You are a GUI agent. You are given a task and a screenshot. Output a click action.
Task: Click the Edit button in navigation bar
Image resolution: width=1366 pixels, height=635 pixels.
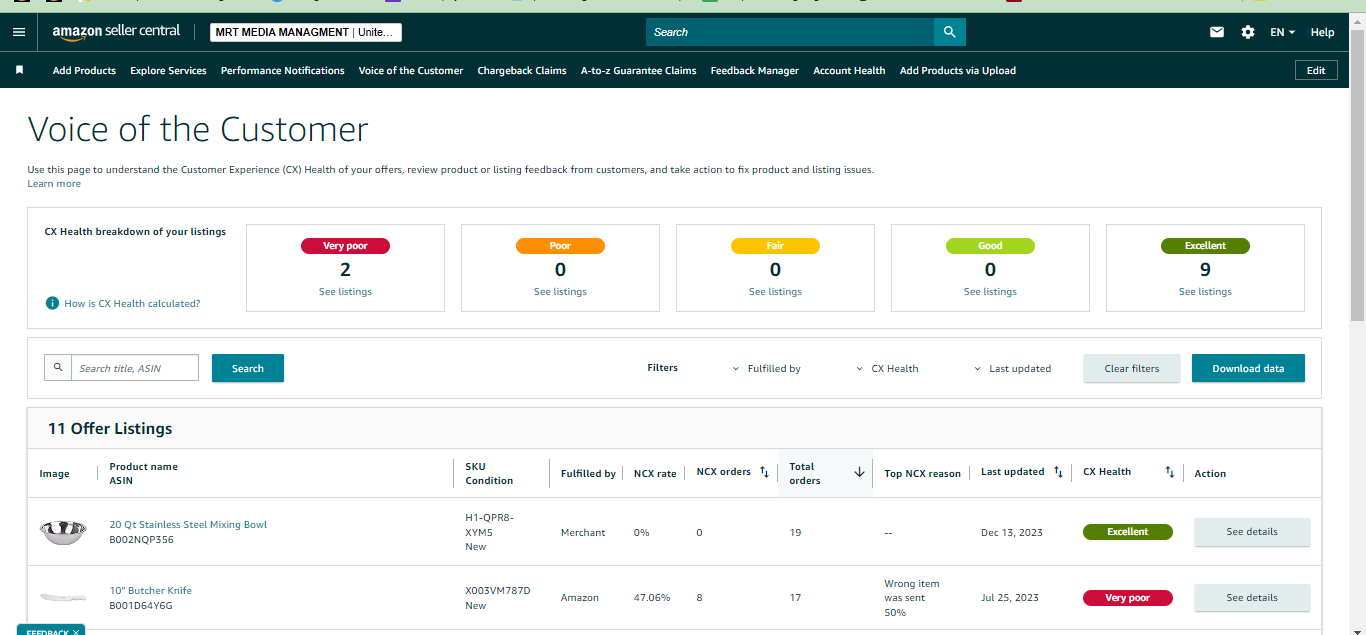1316,70
